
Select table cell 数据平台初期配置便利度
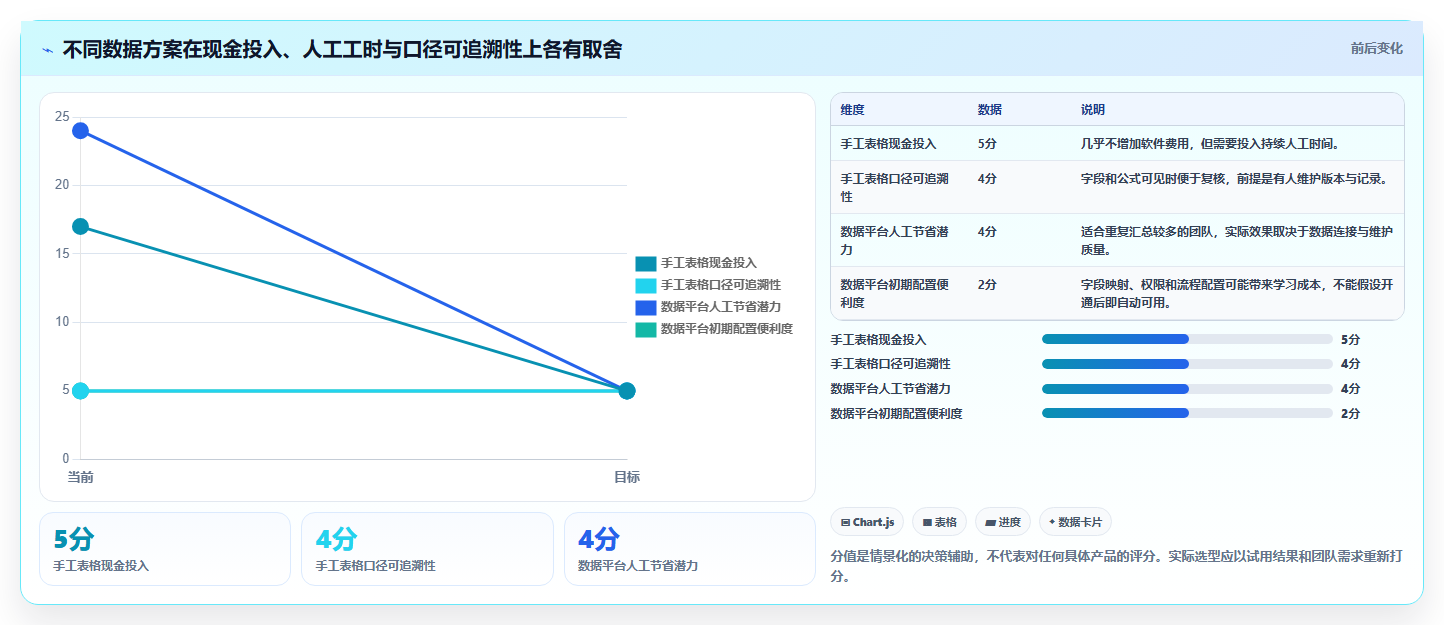pos(895,293)
